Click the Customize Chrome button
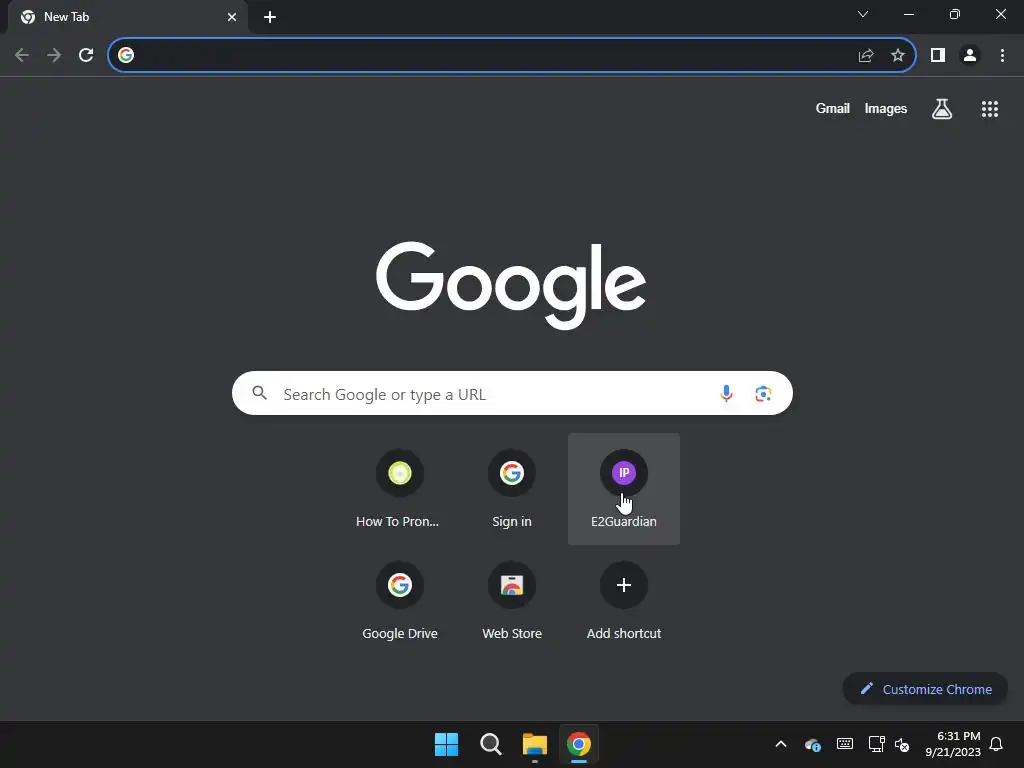Viewport: 1024px width, 768px height. click(x=925, y=689)
